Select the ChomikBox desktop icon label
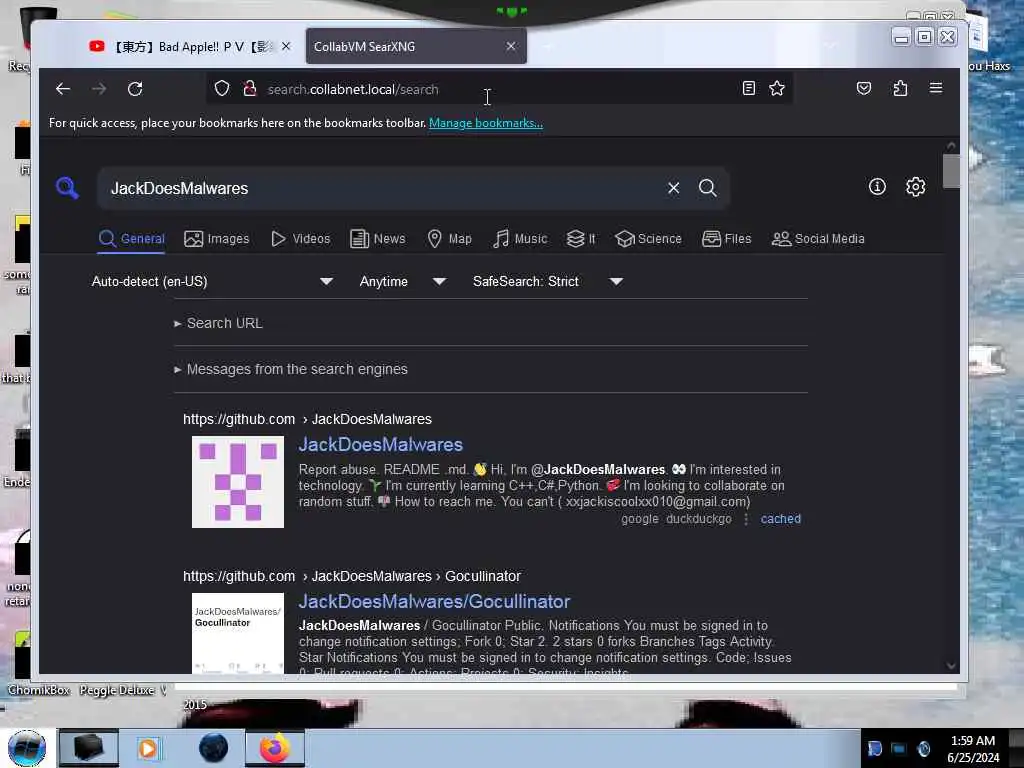This screenshot has width=1024, height=768. (39, 690)
